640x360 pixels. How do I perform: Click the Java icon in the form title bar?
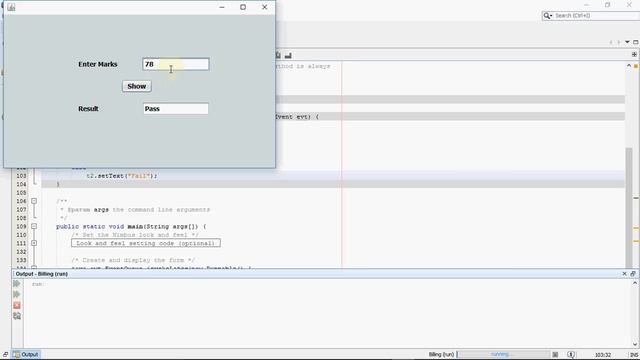11,7
